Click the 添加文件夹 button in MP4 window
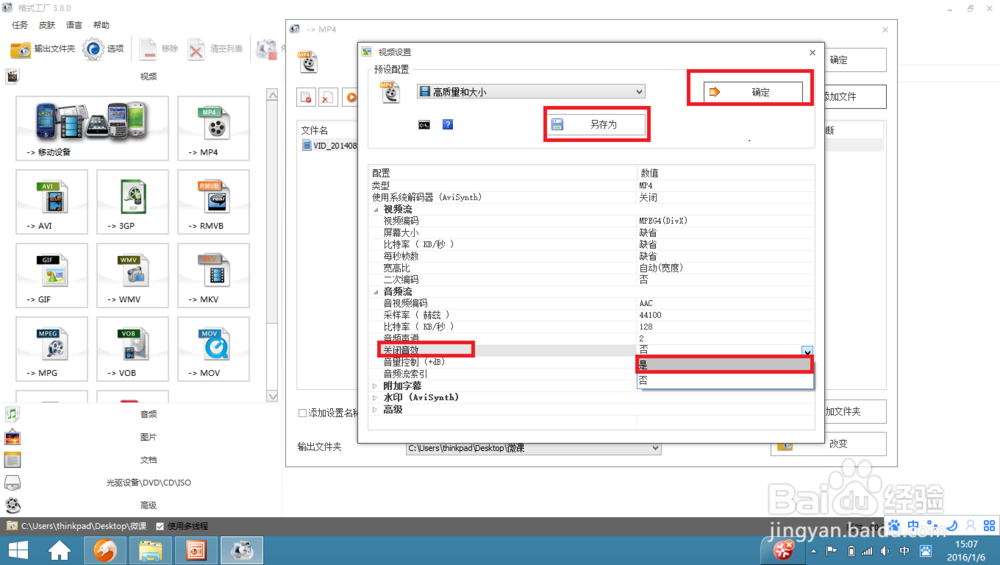The height and width of the screenshot is (565, 1000). point(855,412)
